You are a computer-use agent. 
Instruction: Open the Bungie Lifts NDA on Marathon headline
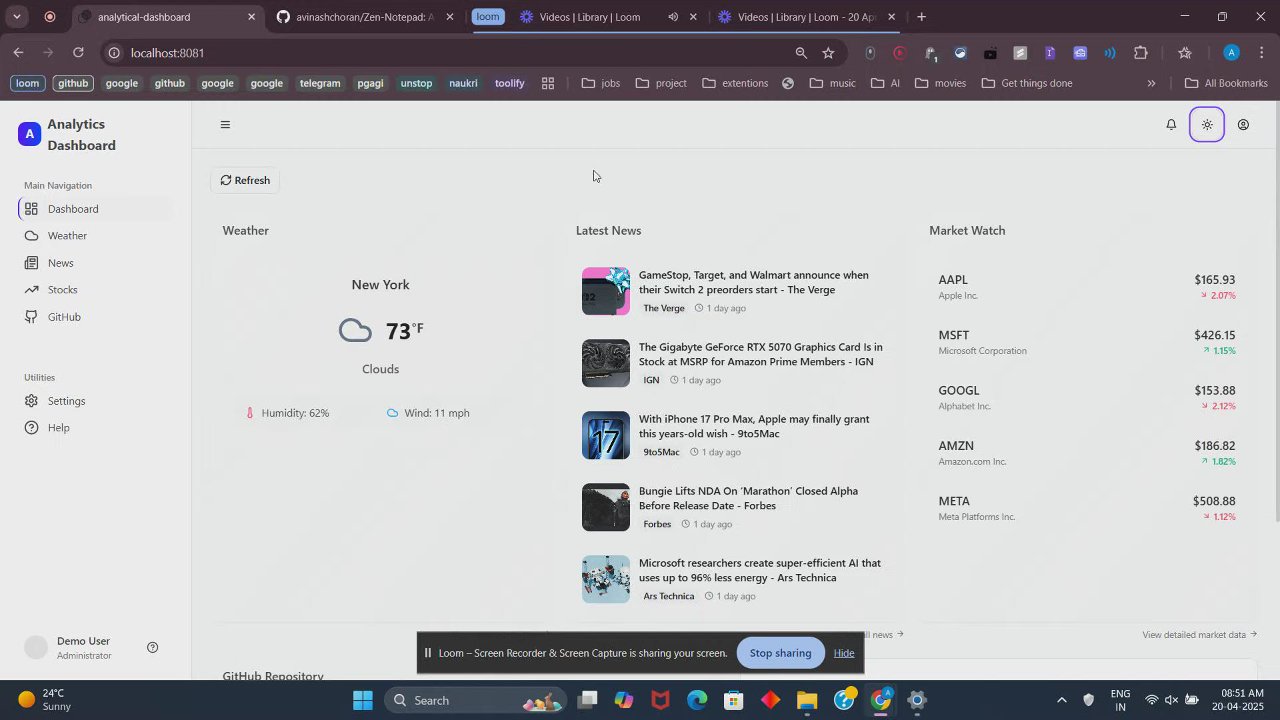click(748, 498)
